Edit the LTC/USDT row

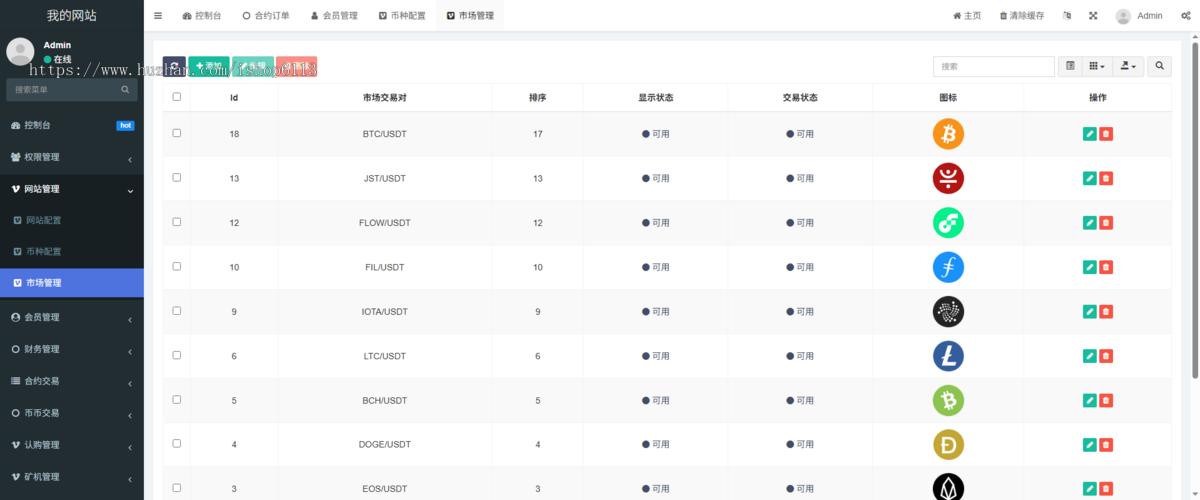point(1090,356)
